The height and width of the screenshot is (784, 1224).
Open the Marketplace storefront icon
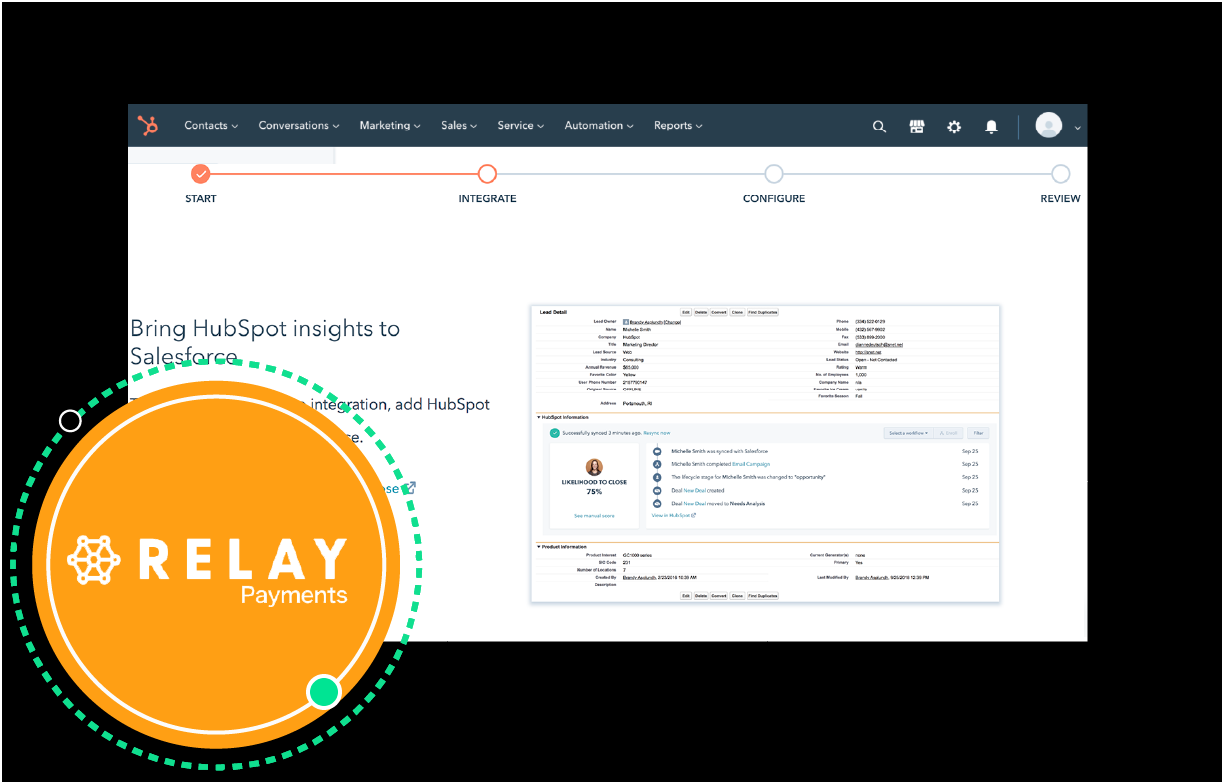916,126
